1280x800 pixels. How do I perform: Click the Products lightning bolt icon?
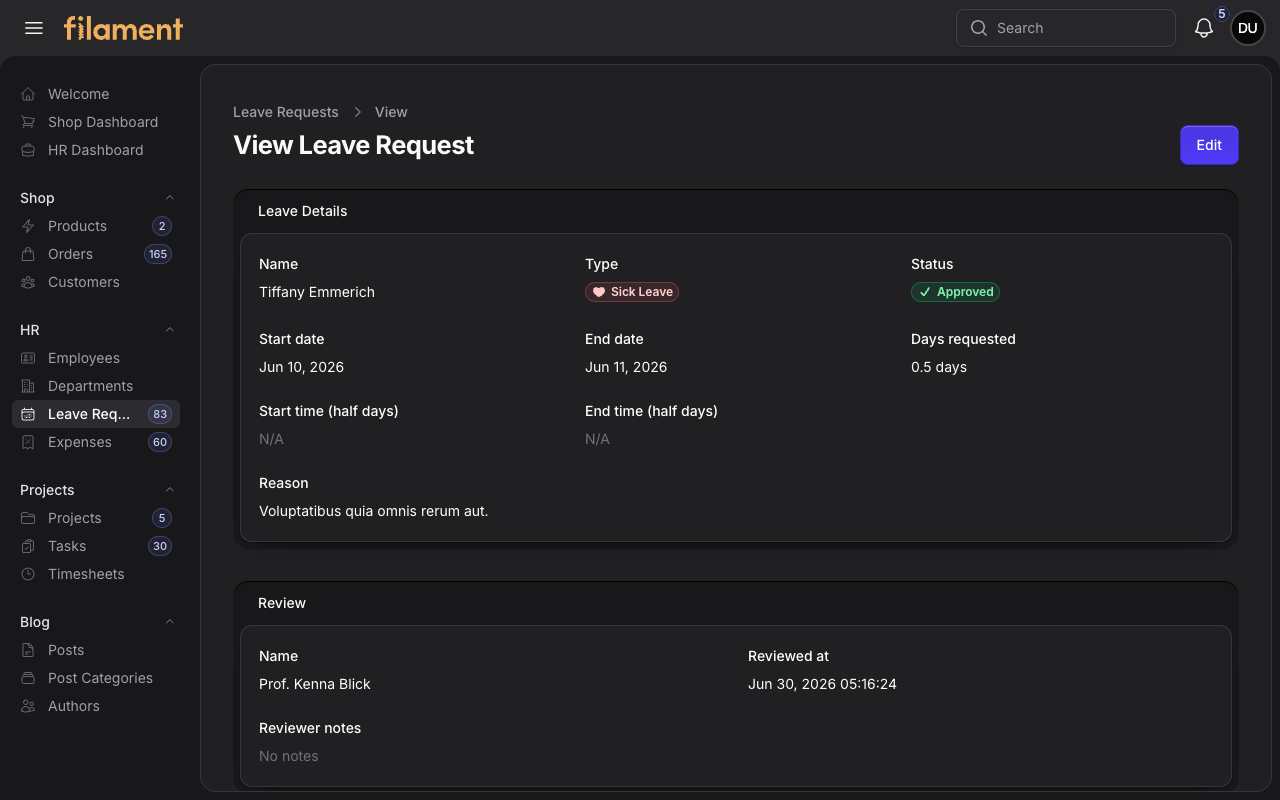(28, 226)
